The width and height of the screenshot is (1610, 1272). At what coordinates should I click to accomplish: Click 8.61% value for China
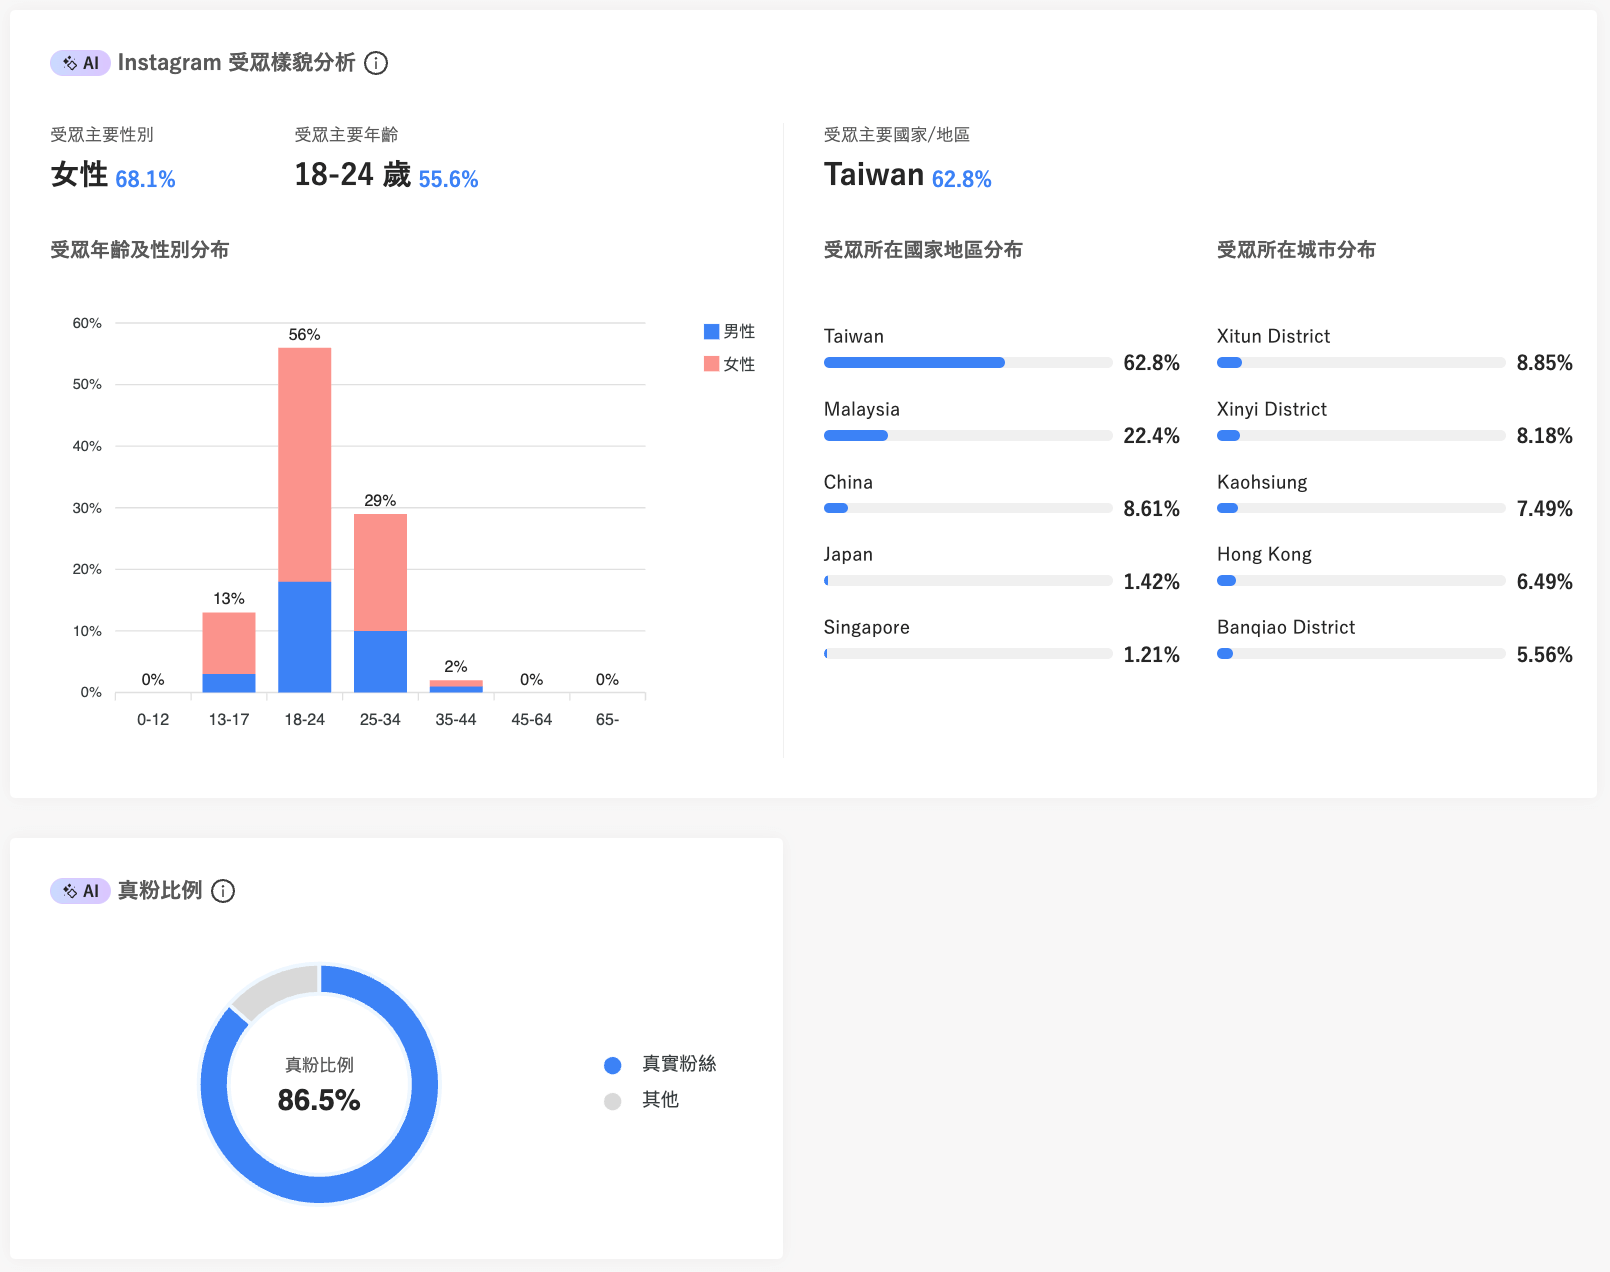(x=1151, y=508)
